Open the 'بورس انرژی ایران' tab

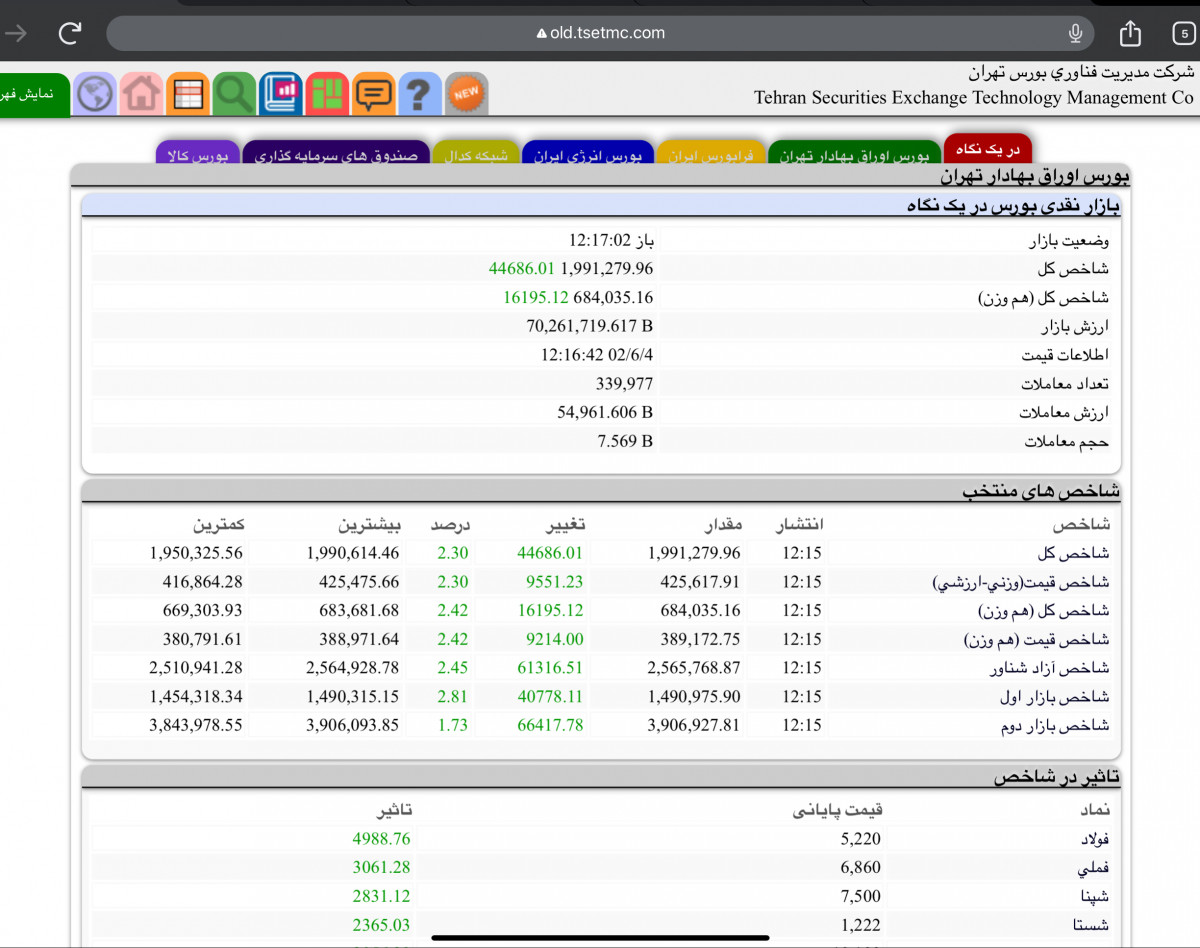coord(588,155)
